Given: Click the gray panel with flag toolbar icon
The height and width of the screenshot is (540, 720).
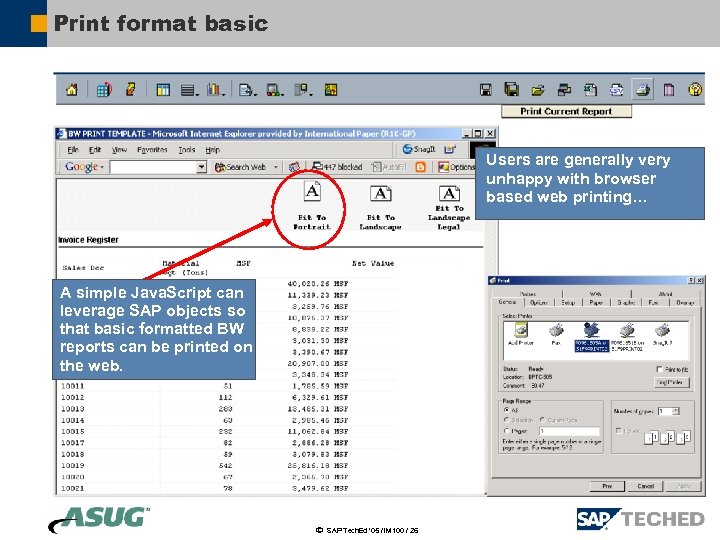Looking at the screenshot, I should click(x=302, y=90).
